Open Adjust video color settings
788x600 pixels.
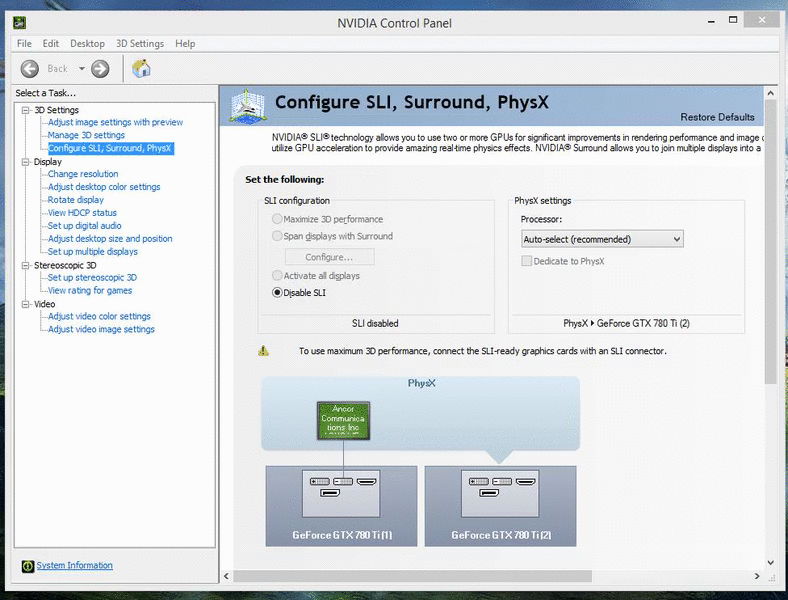point(99,316)
